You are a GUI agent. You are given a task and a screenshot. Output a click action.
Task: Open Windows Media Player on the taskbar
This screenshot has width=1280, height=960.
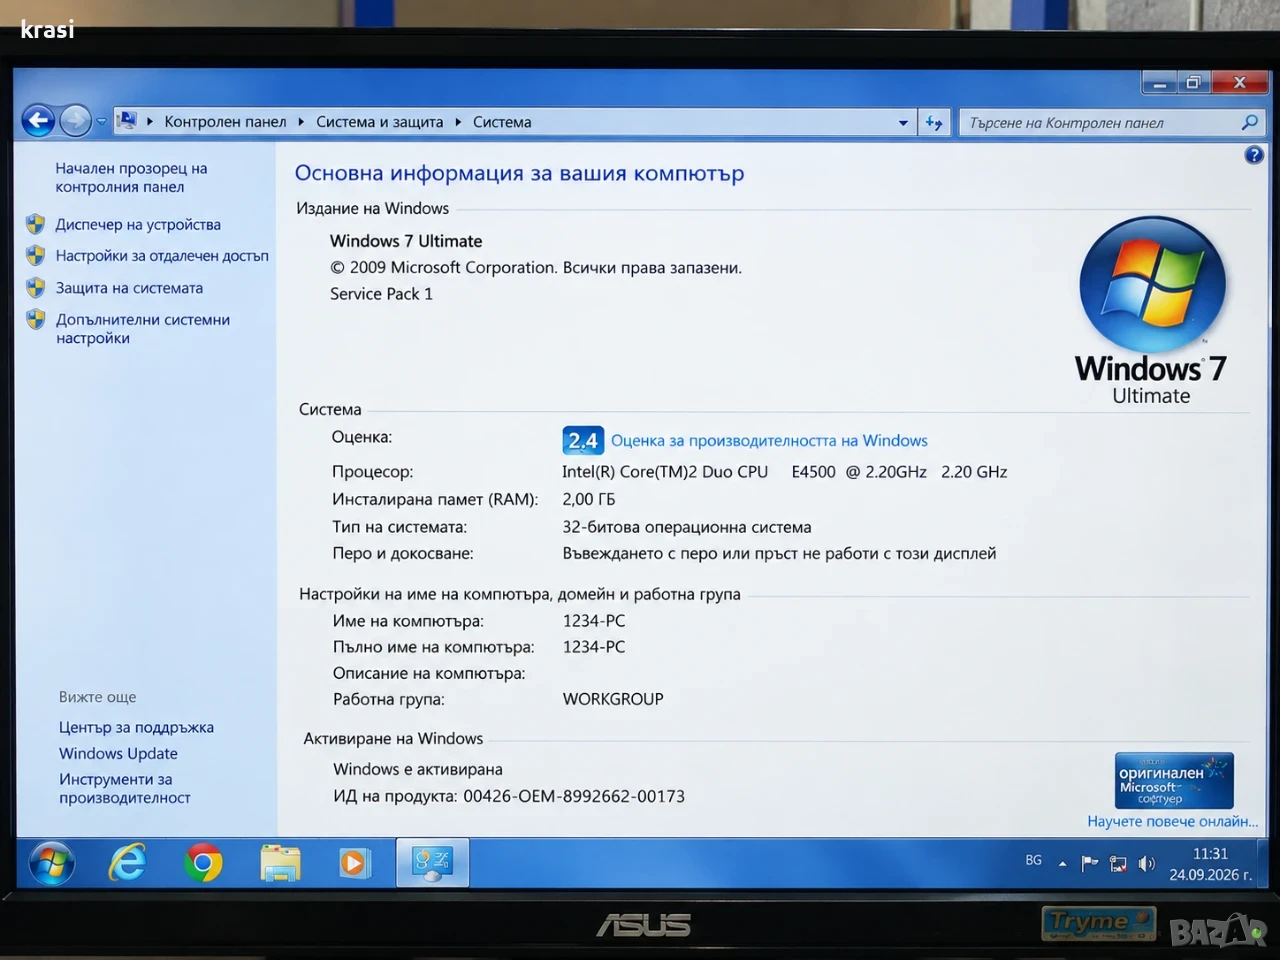(354, 863)
